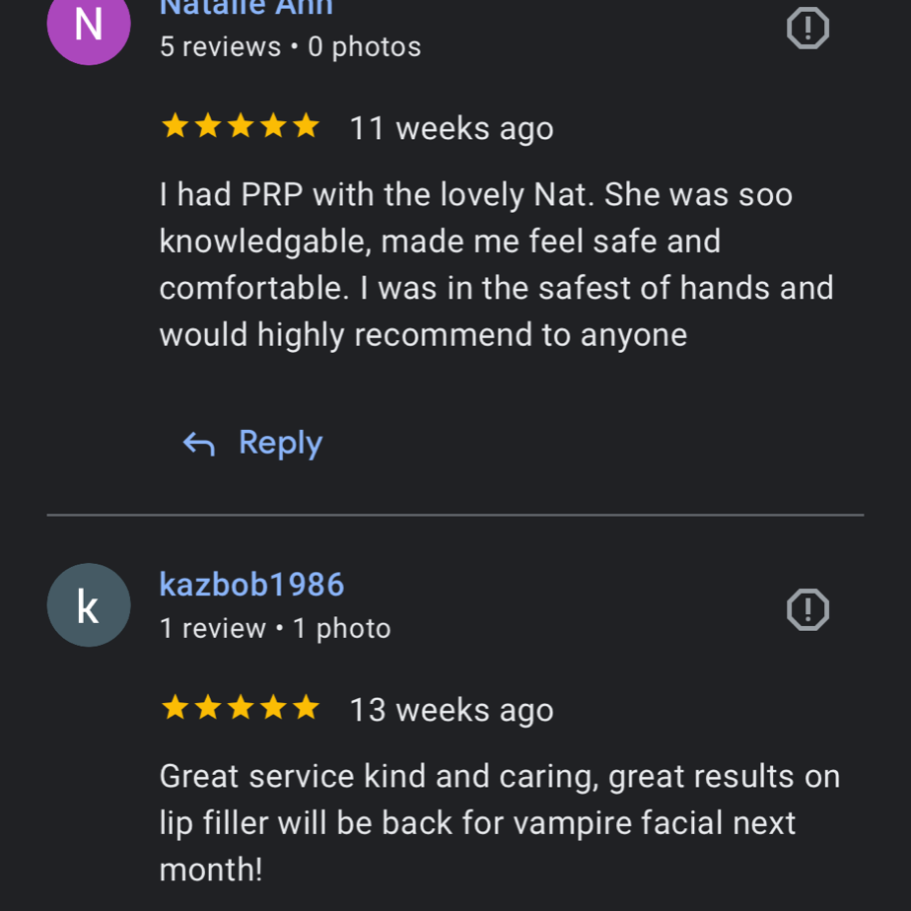This screenshot has height=911, width=911.
Task: Click first star in Natalie Ann's rating
Action: [175, 127]
